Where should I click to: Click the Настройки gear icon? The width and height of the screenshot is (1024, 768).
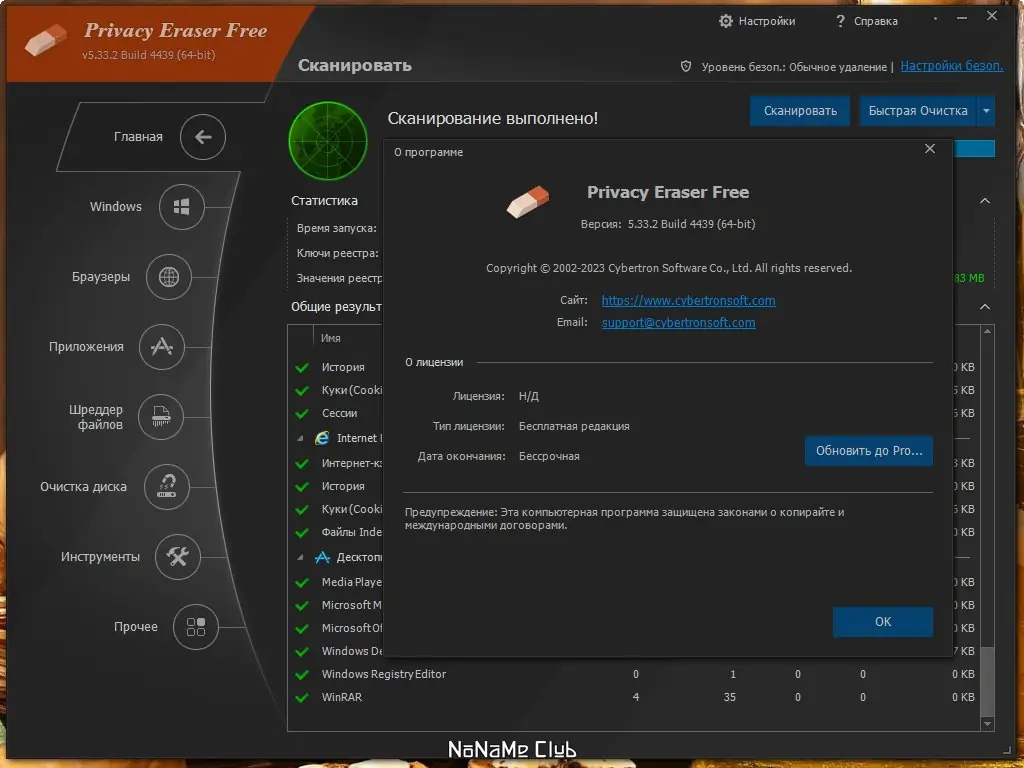pos(726,21)
